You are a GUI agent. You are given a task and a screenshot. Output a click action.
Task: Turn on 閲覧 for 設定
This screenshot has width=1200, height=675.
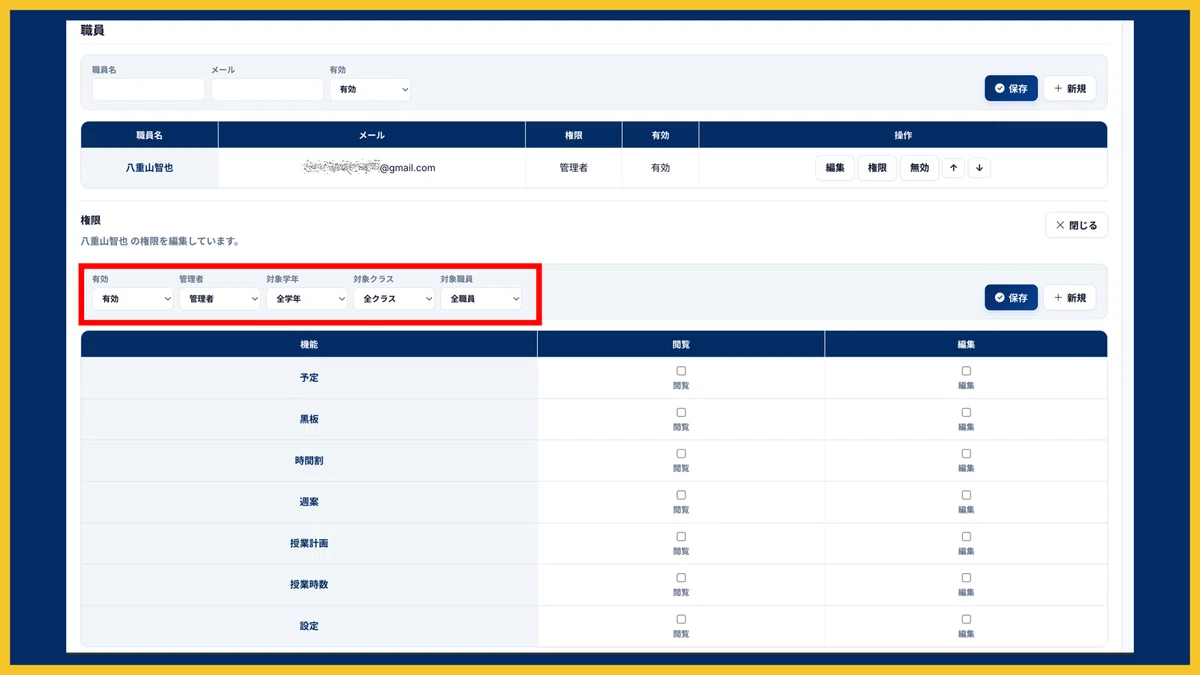coord(681,619)
